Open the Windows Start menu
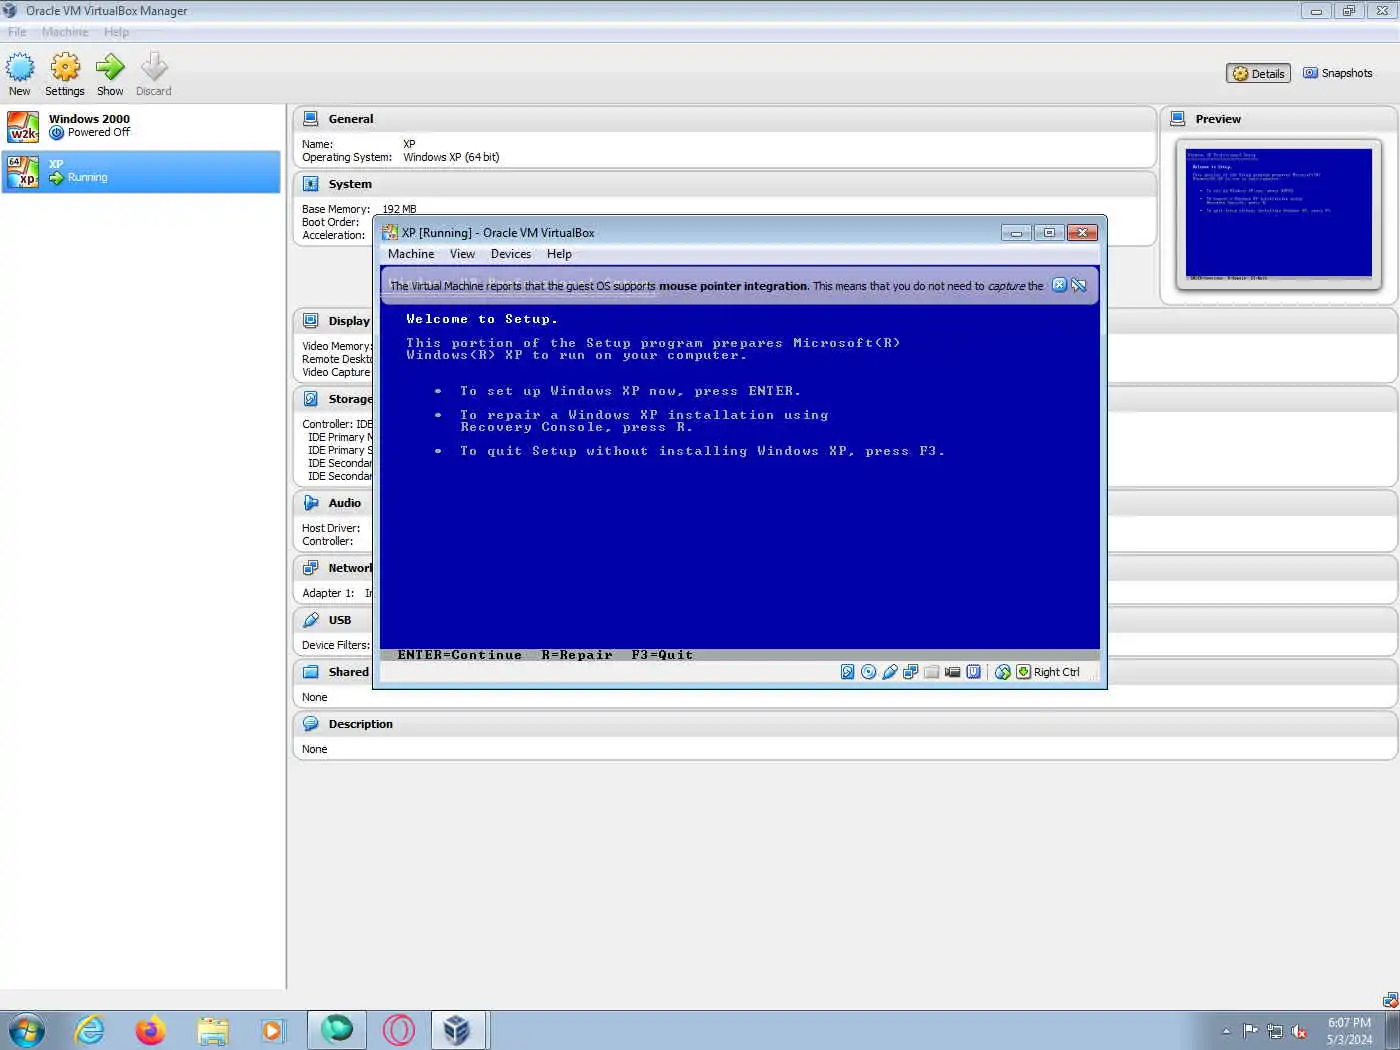The image size is (1400, 1050). click(x=27, y=1030)
